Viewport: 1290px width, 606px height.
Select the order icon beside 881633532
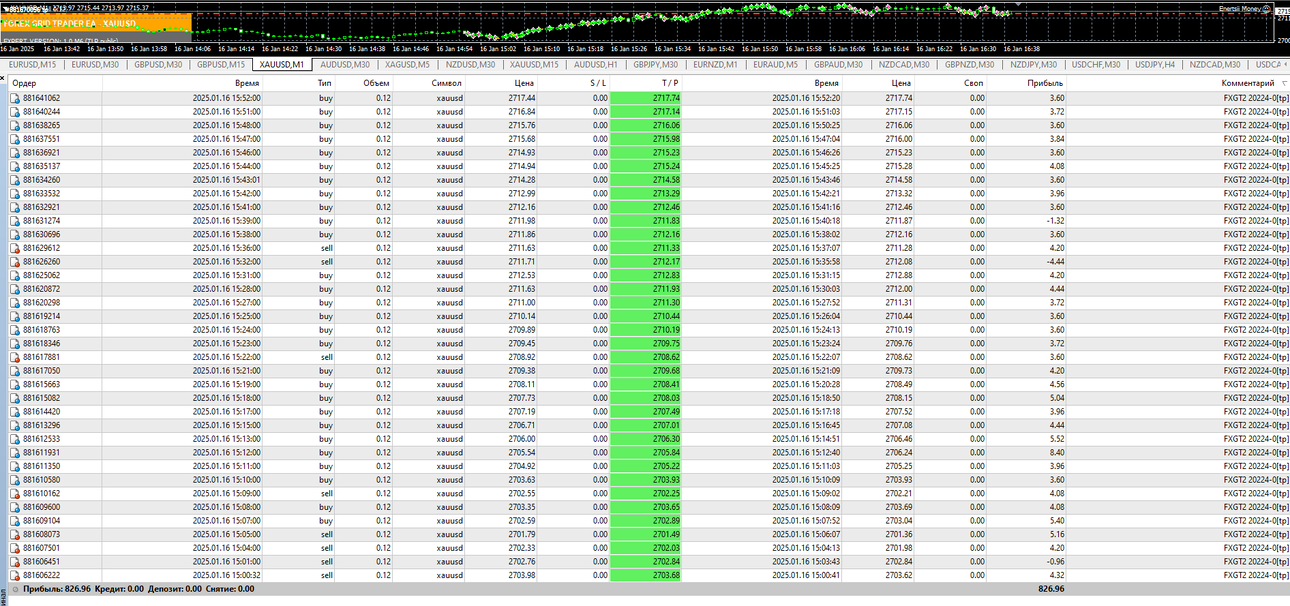pyautogui.click(x=15, y=193)
